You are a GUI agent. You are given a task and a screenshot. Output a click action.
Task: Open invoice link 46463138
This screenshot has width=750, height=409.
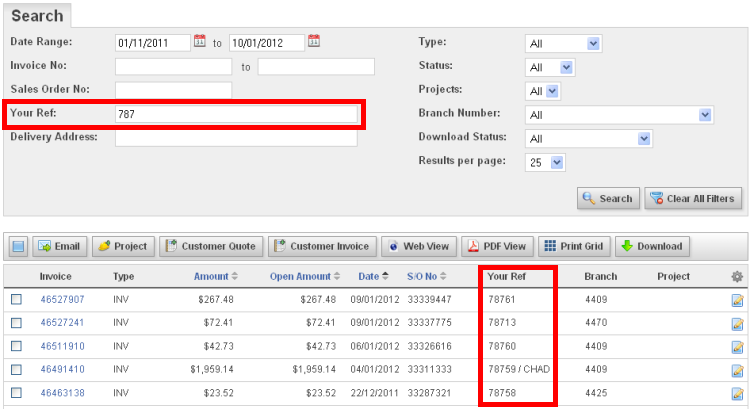tap(62, 393)
